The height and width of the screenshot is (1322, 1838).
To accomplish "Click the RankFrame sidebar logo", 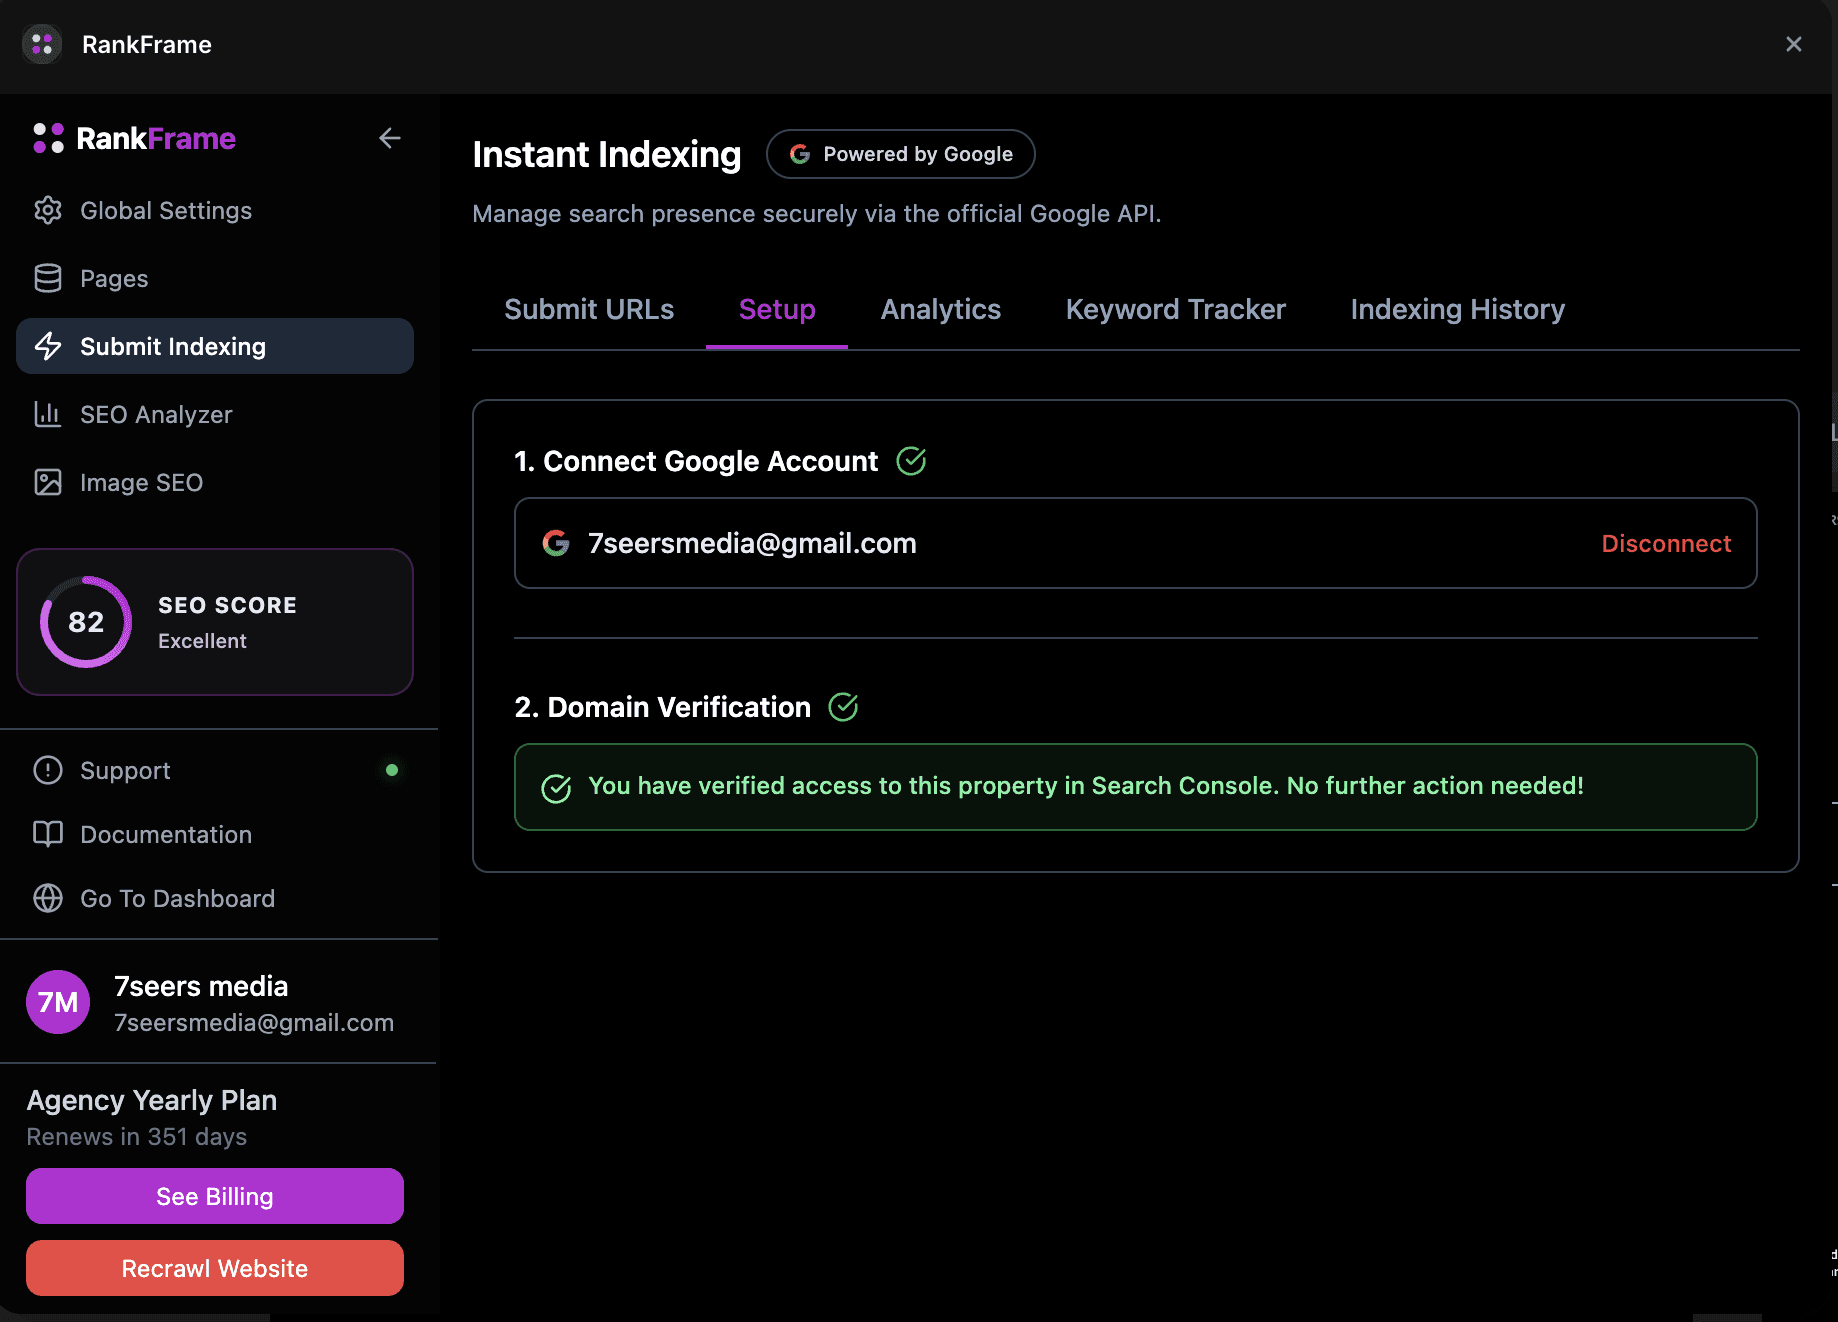I will tap(134, 138).
